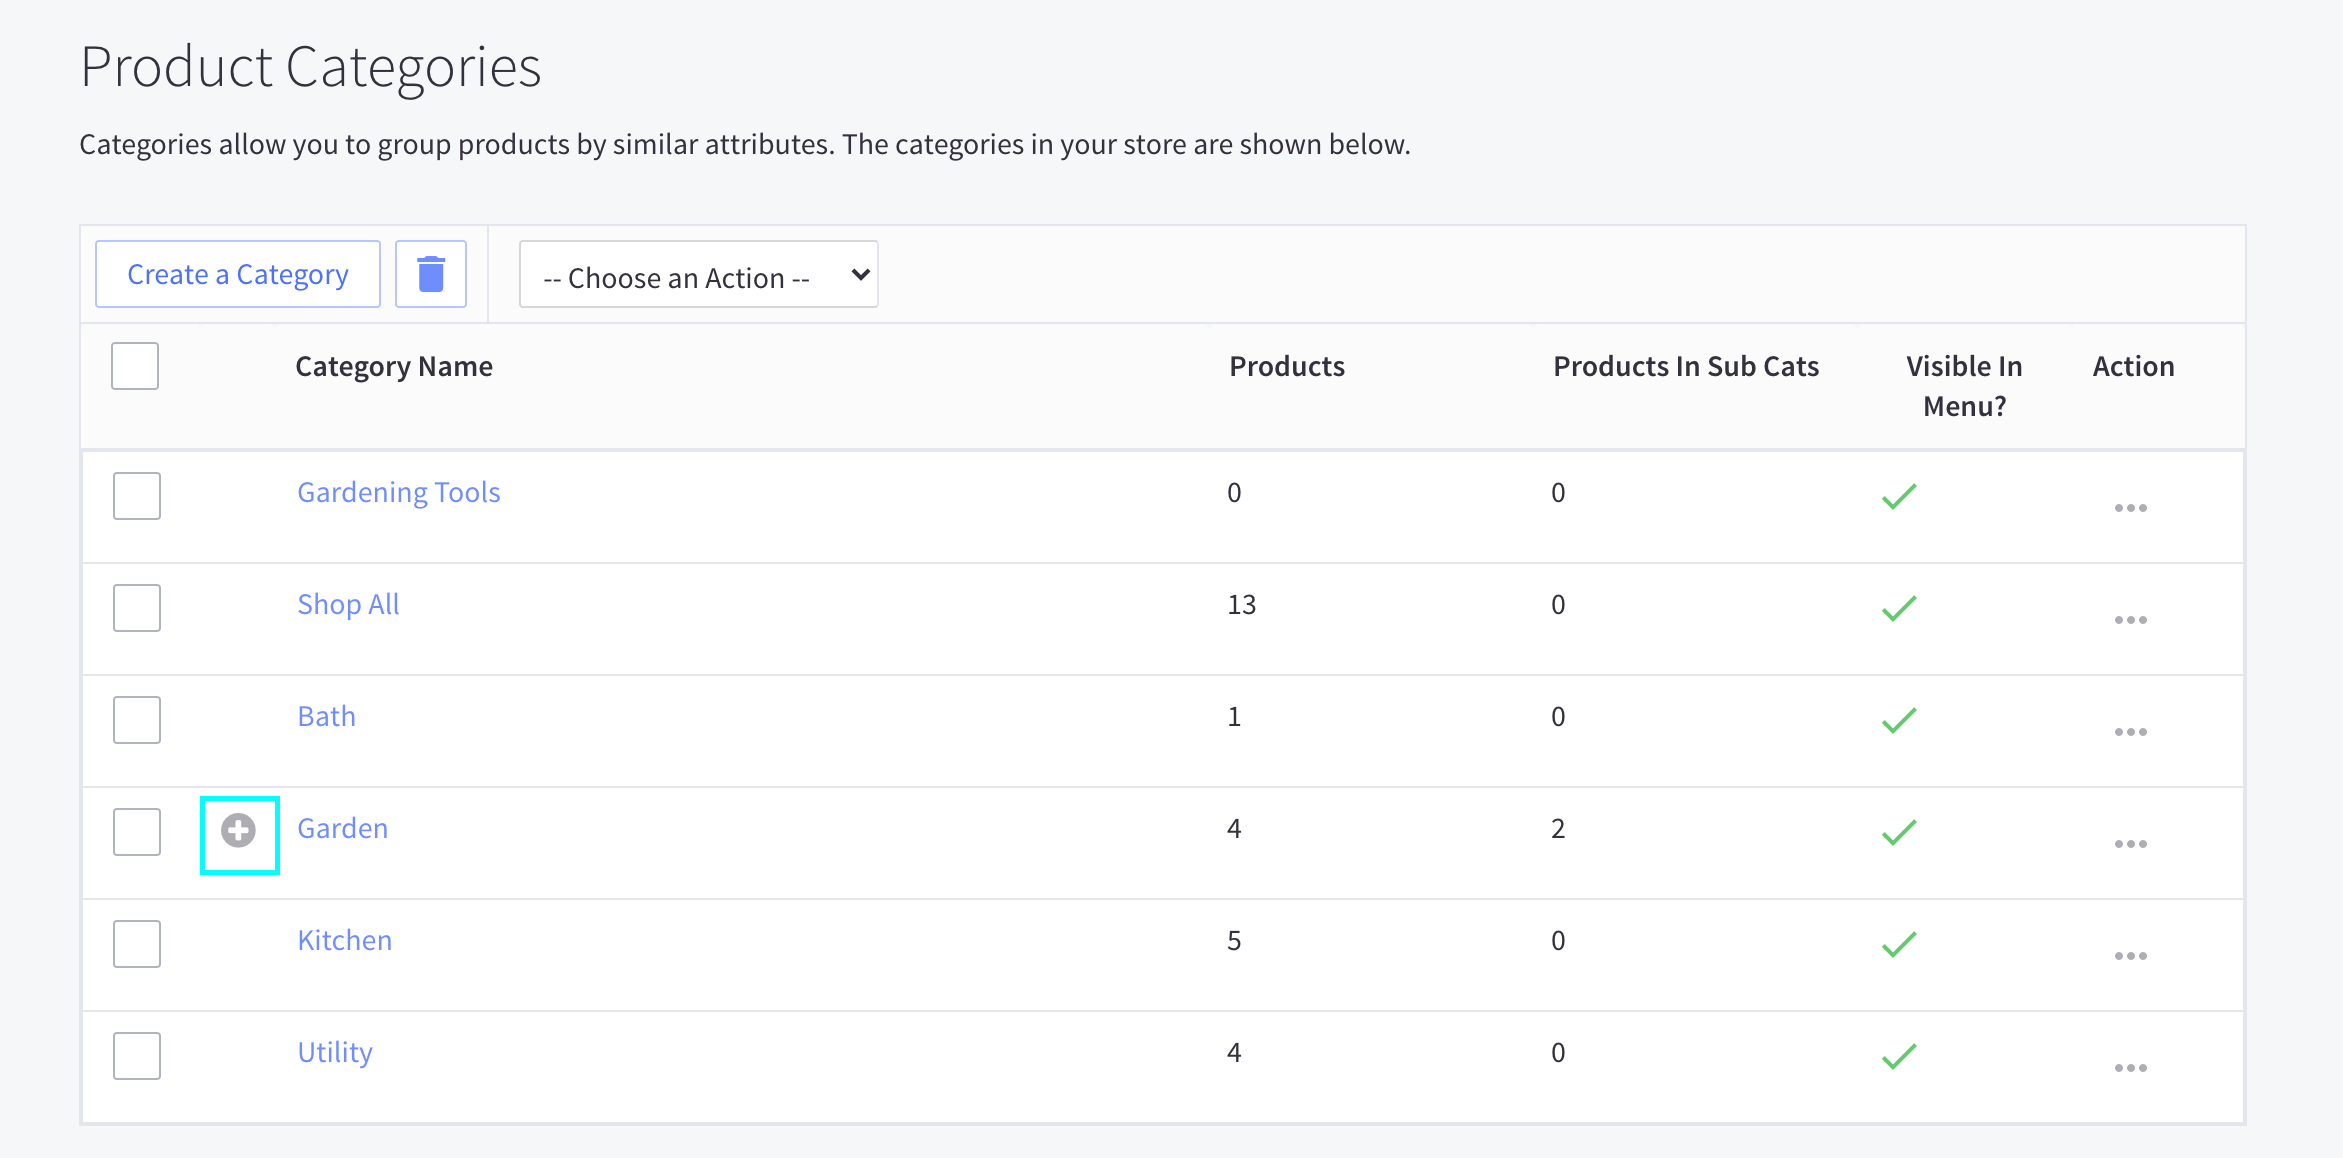
Task: Click the trash delete icon
Action: pos(431,274)
